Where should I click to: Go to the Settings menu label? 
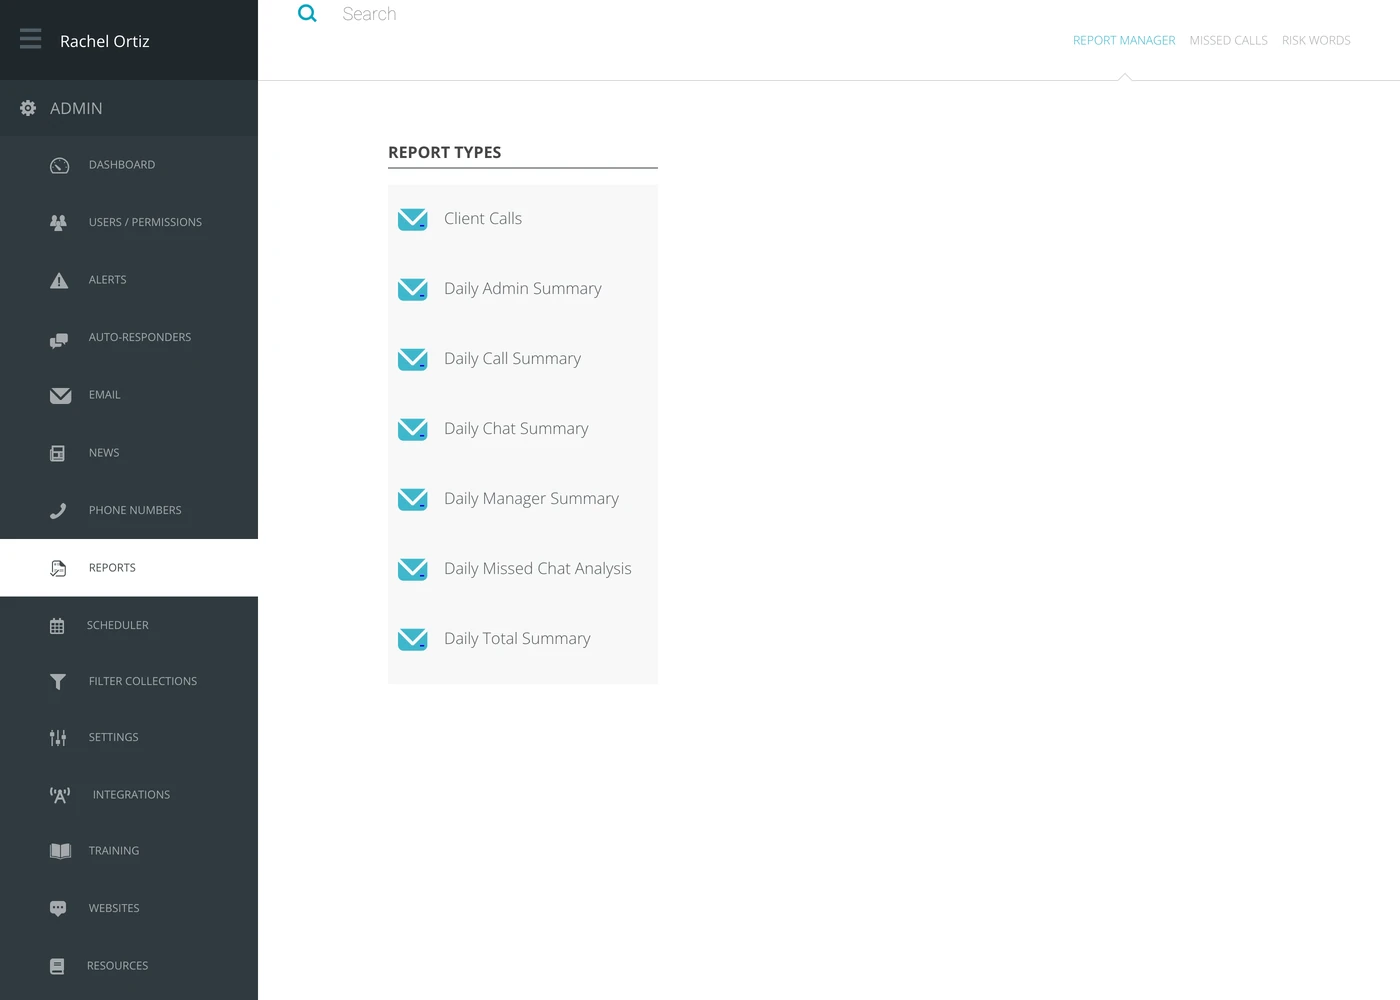114,737
